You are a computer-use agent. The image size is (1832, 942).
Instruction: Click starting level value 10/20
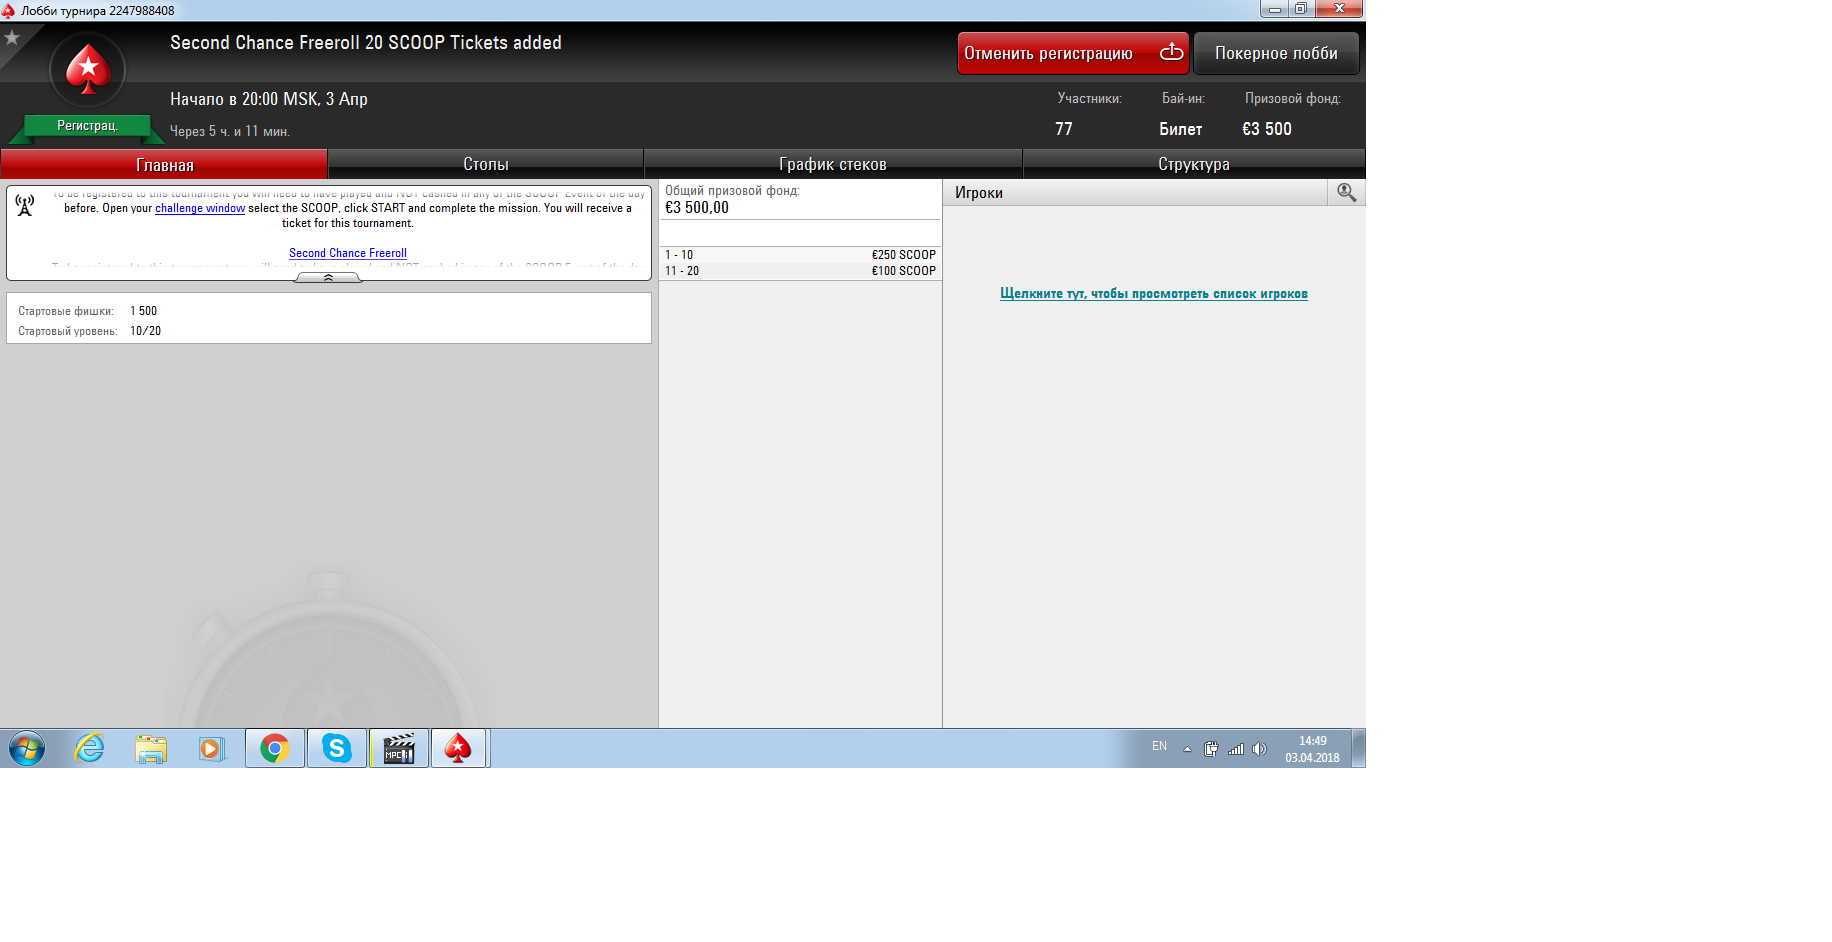click(x=145, y=331)
